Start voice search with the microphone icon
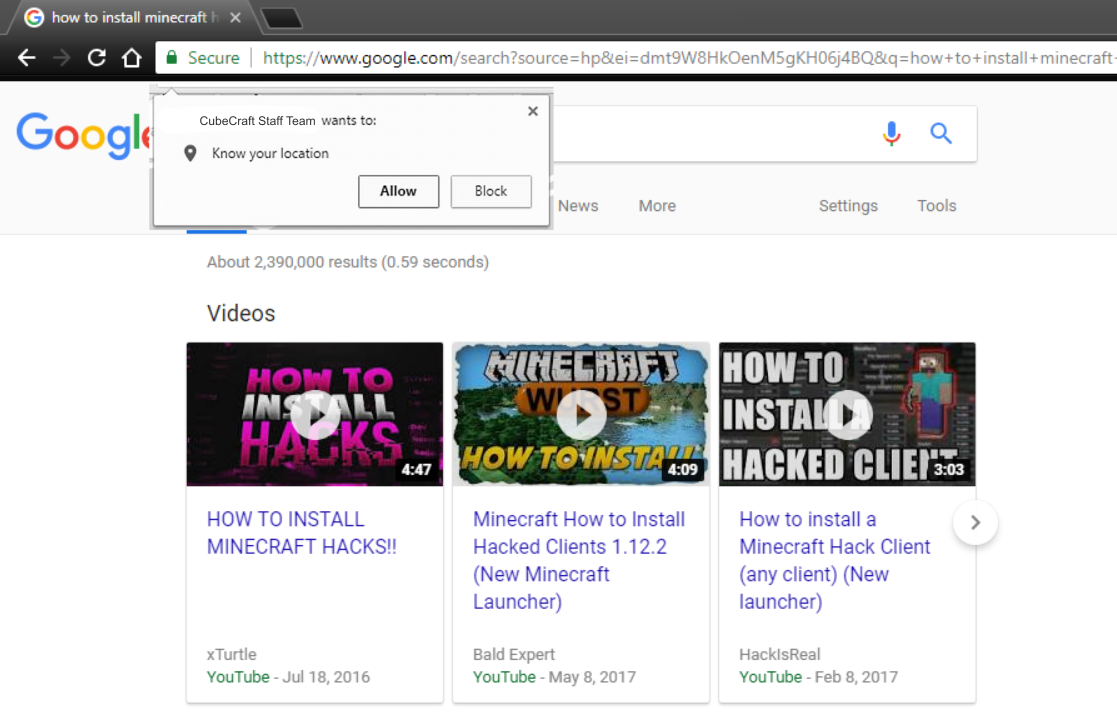This screenshot has height=713, width=1117. [x=891, y=133]
